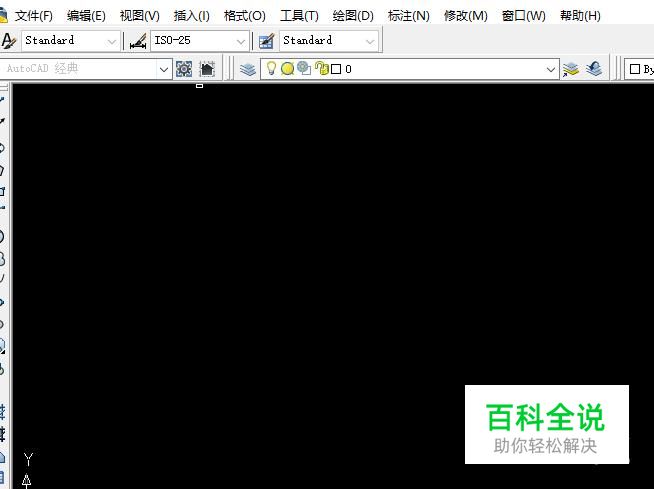Image resolution: width=654 pixels, height=489 pixels.
Task: Click the My Workspace house icon
Action: pos(207,69)
